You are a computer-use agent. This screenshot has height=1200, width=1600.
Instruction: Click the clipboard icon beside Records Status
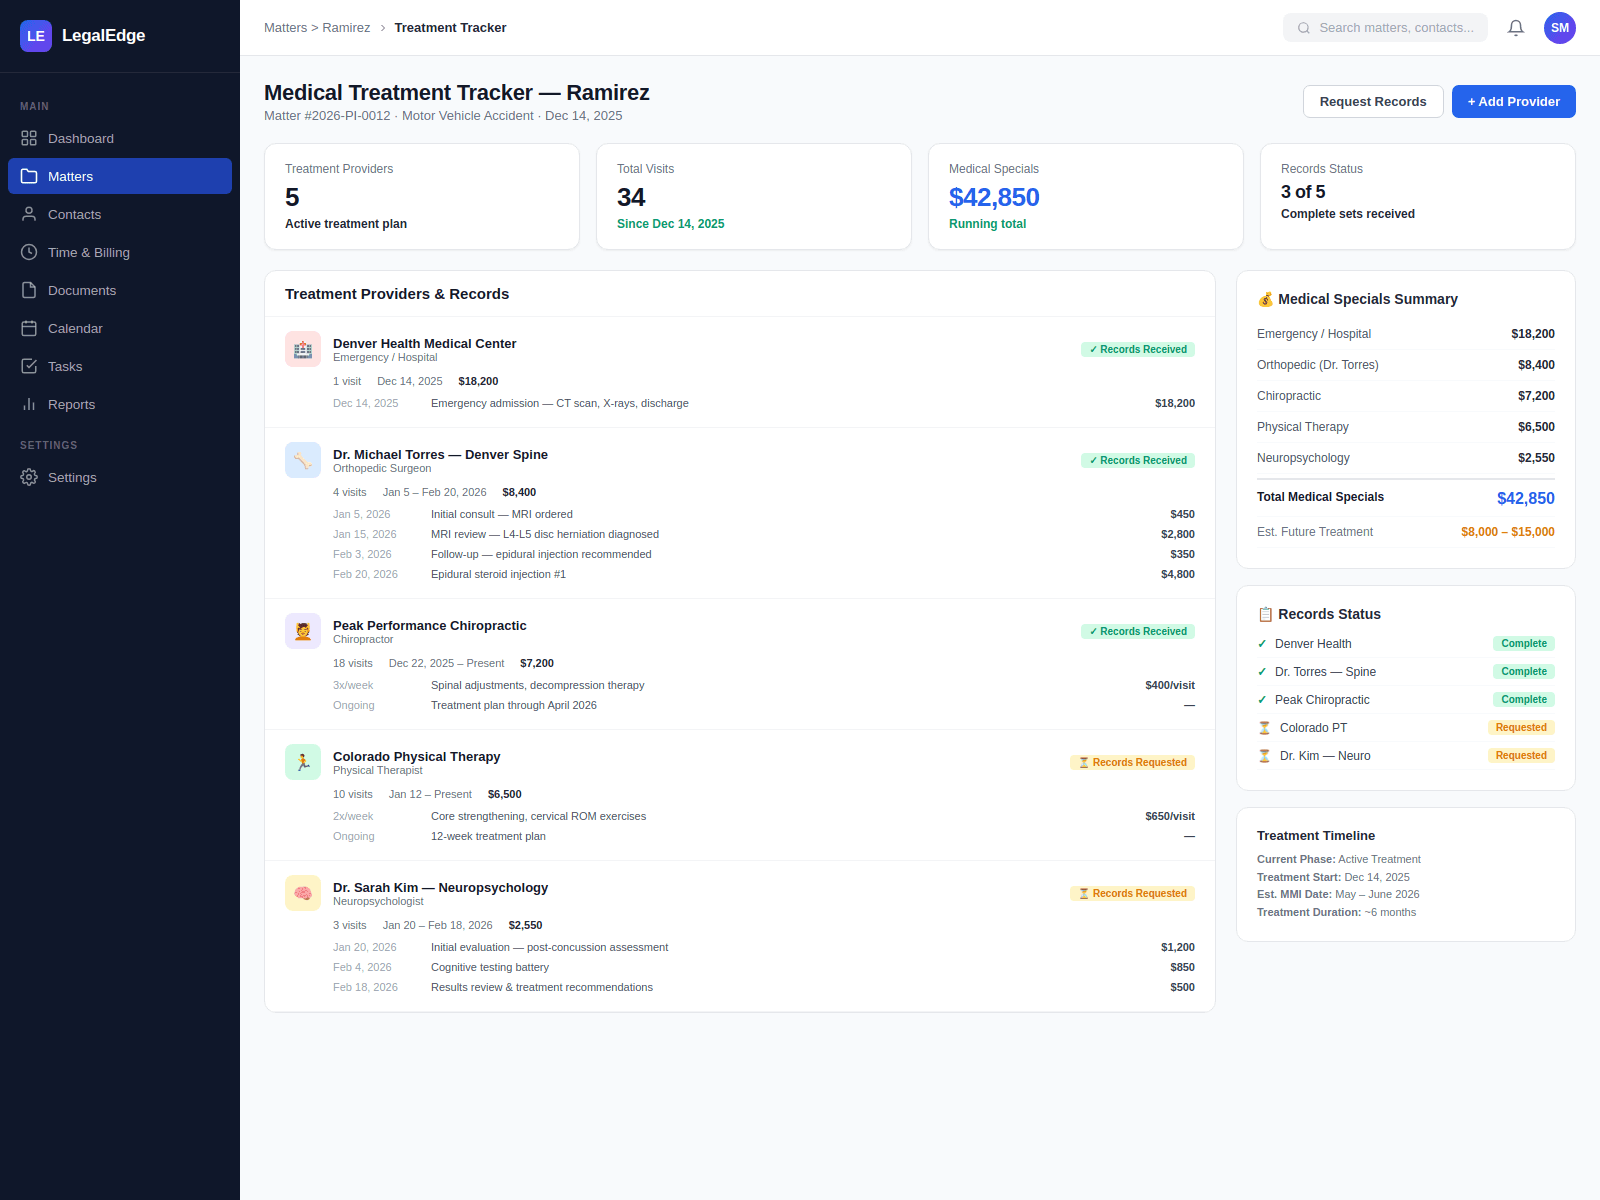click(1265, 614)
